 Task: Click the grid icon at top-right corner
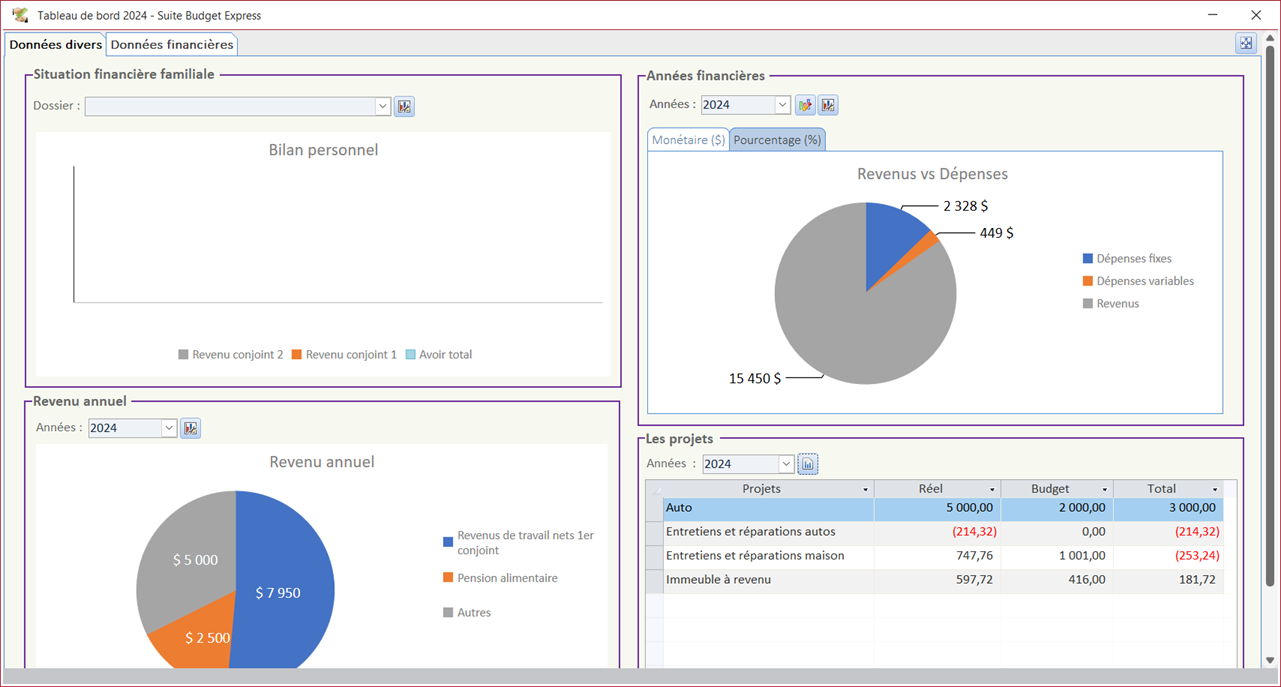point(1245,43)
